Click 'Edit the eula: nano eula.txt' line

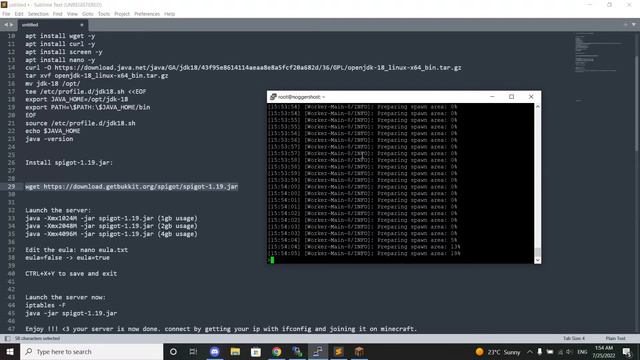(x=76, y=250)
